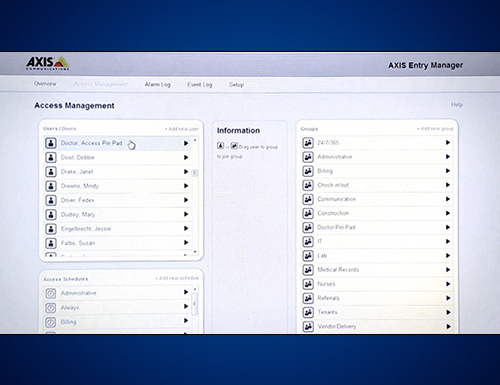This screenshot has width=500, height=385.
Task: Go to the Setup tab
Action: [236, 85]
